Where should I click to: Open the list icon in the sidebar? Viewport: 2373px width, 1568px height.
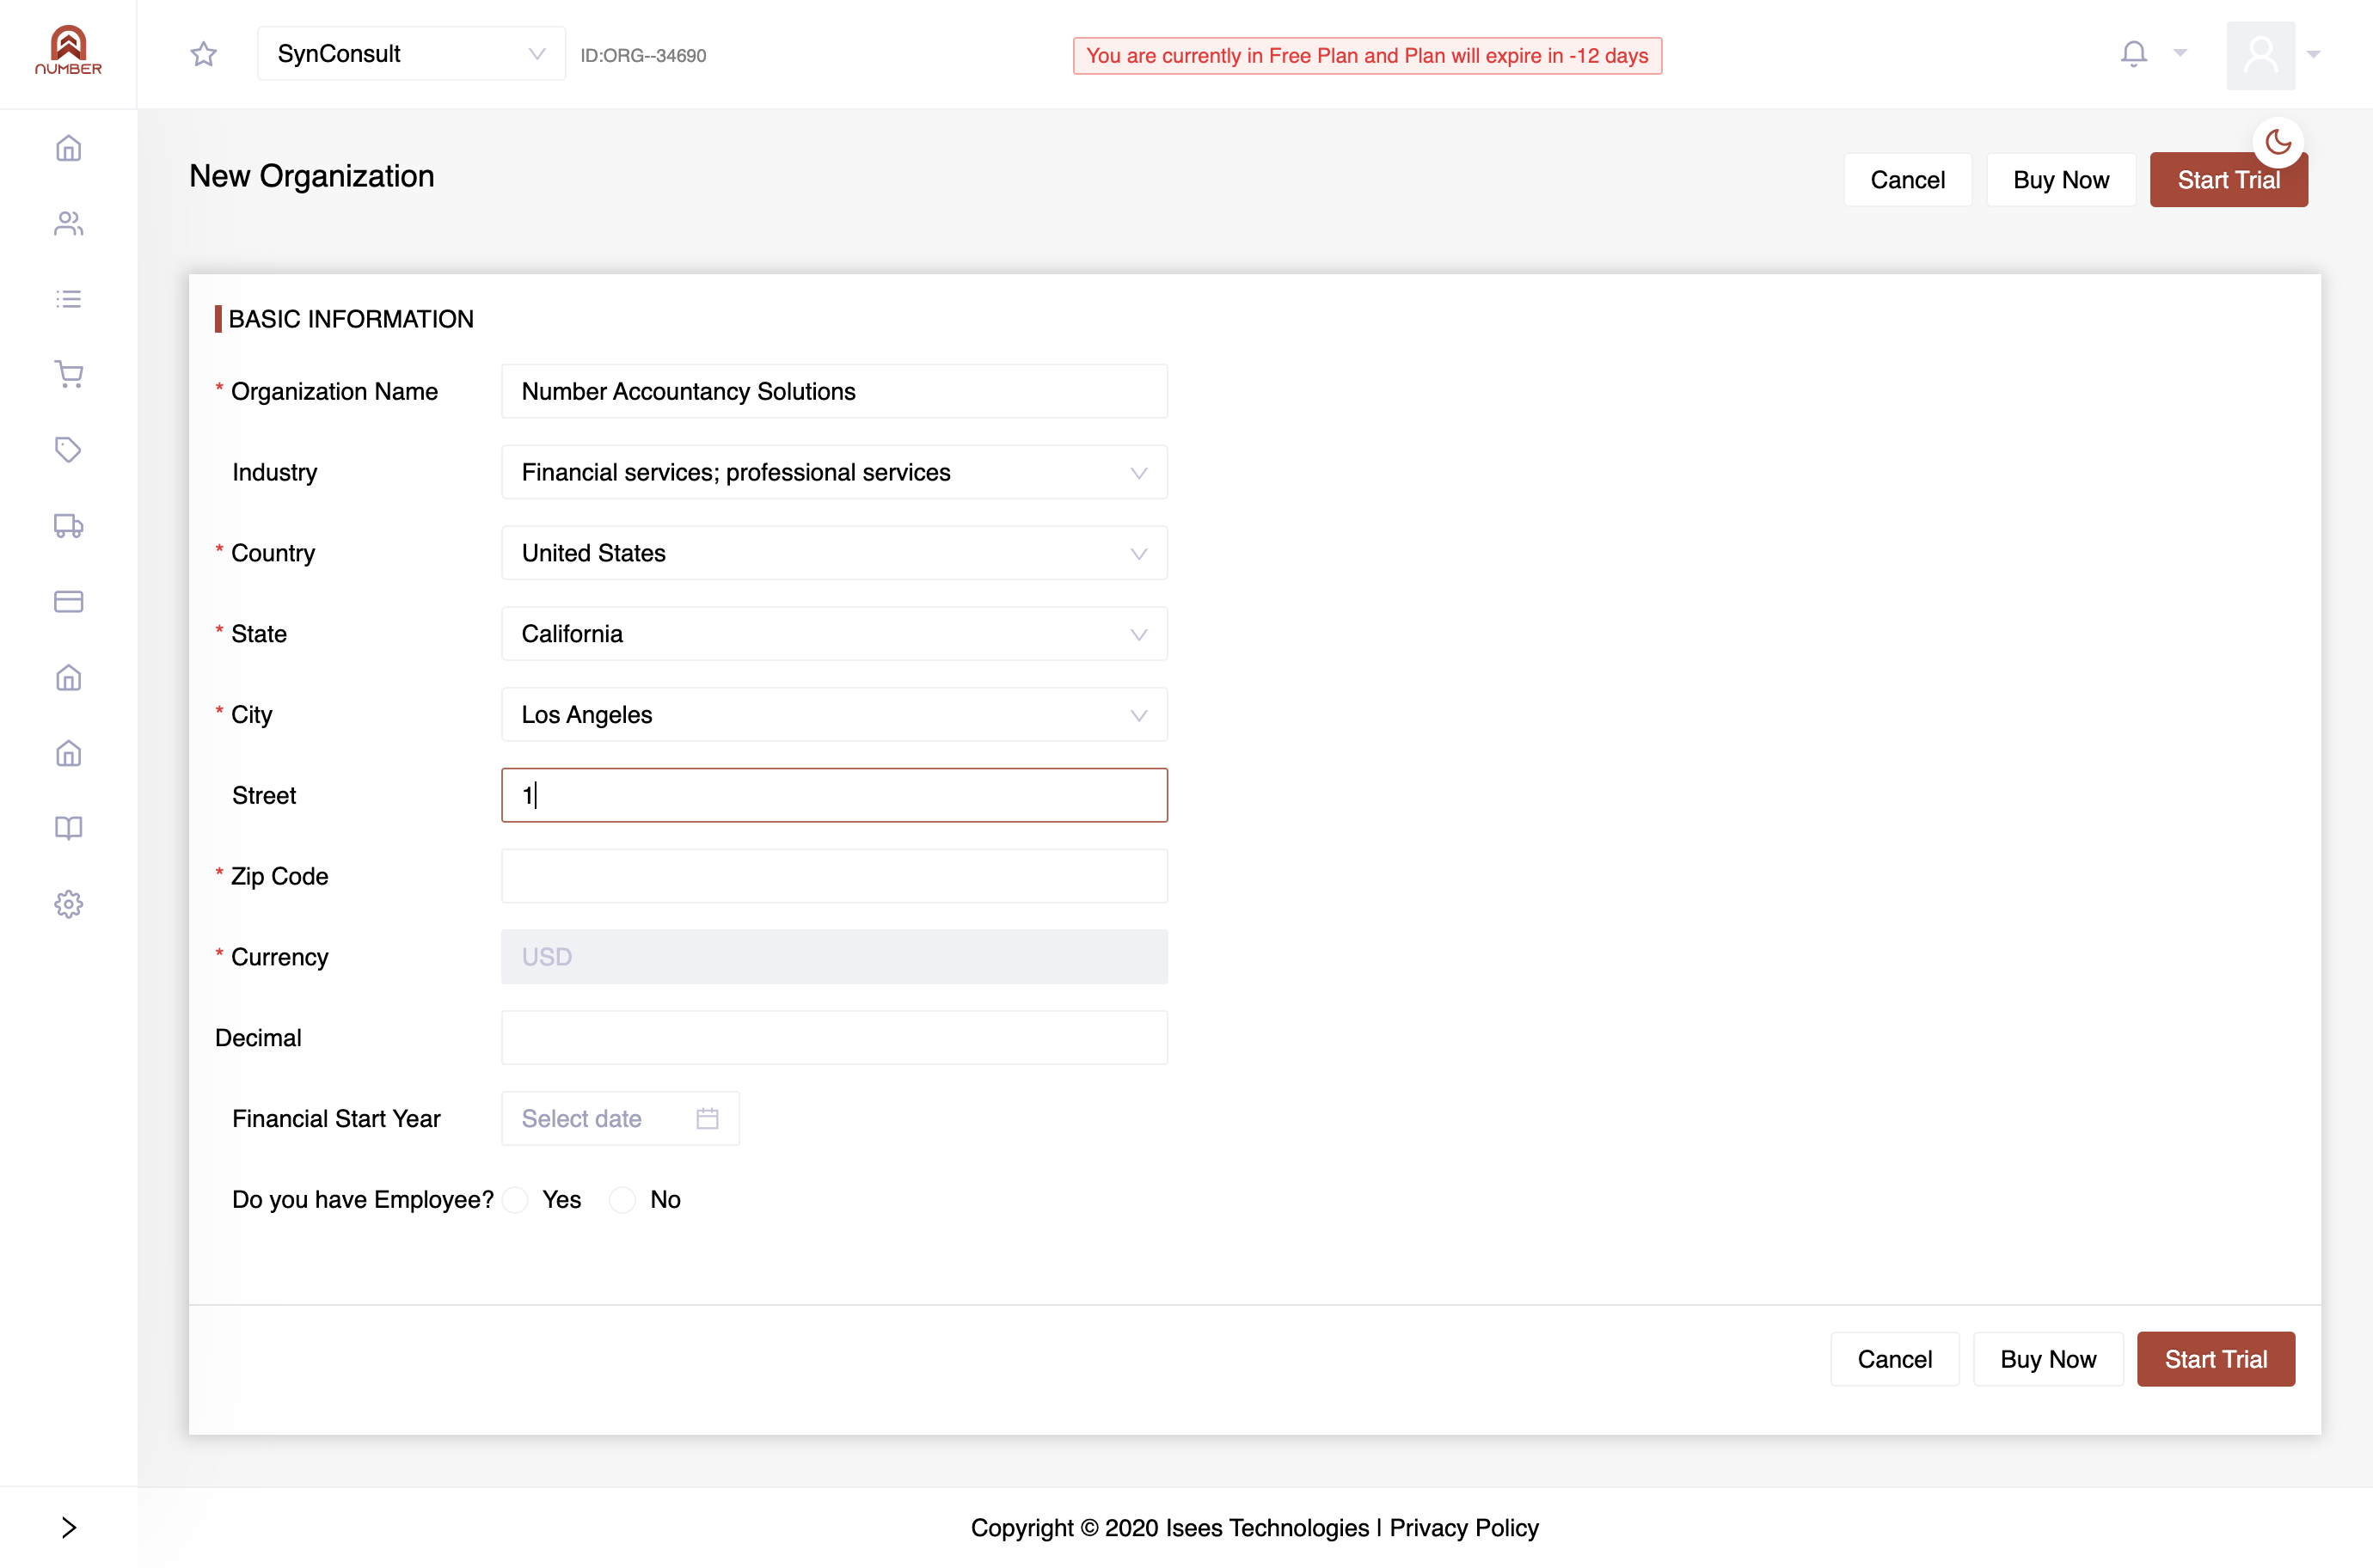click(69, 299)
